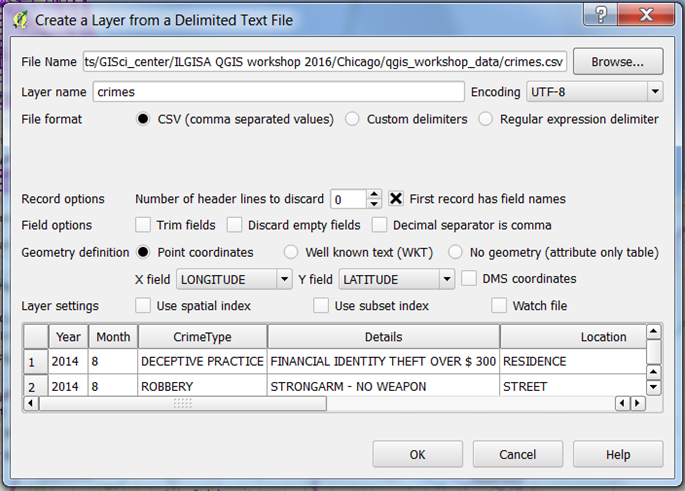Click the Month column header
Screen dimensions: 685x491
click(x=113, y=337)
